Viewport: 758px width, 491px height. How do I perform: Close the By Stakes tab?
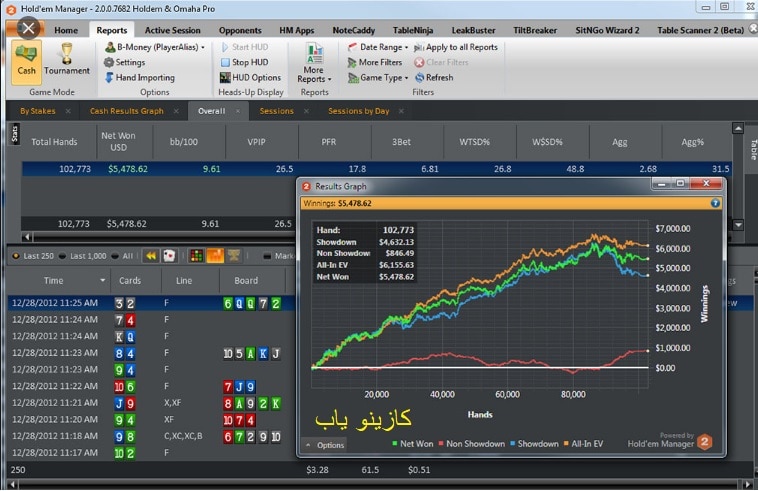click(x=68, y=111)
